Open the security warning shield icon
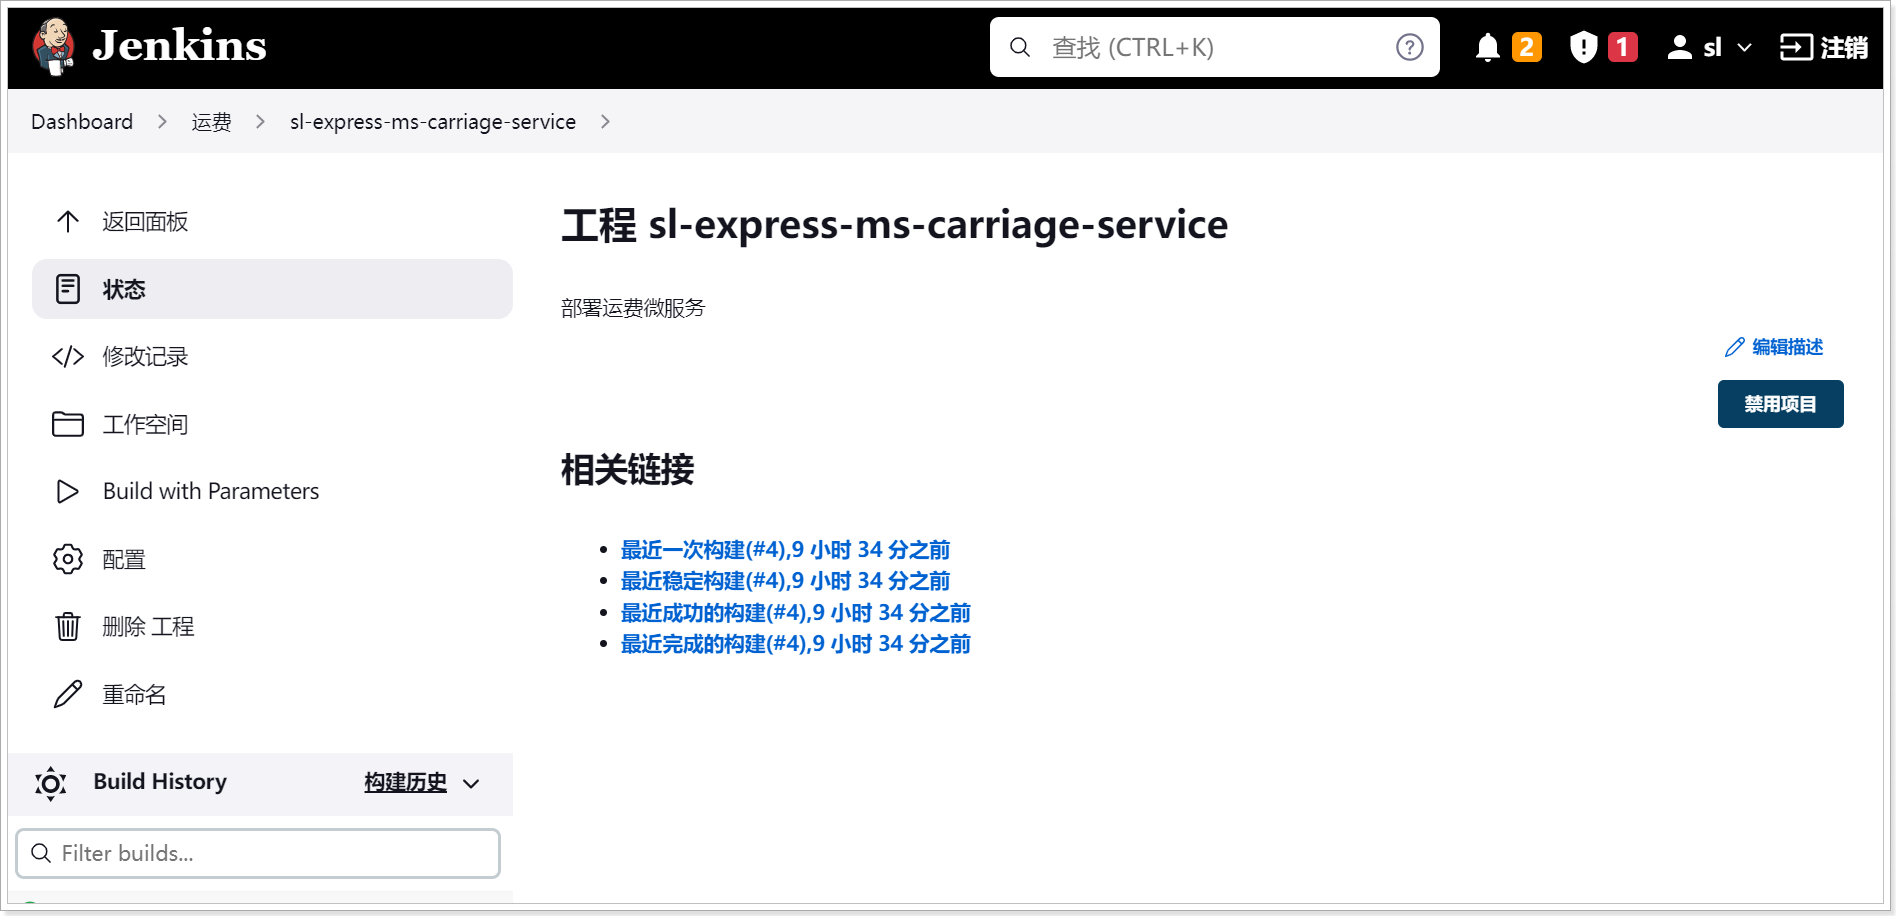The height and width of the screenshot is (916, 1896). 1584,47
